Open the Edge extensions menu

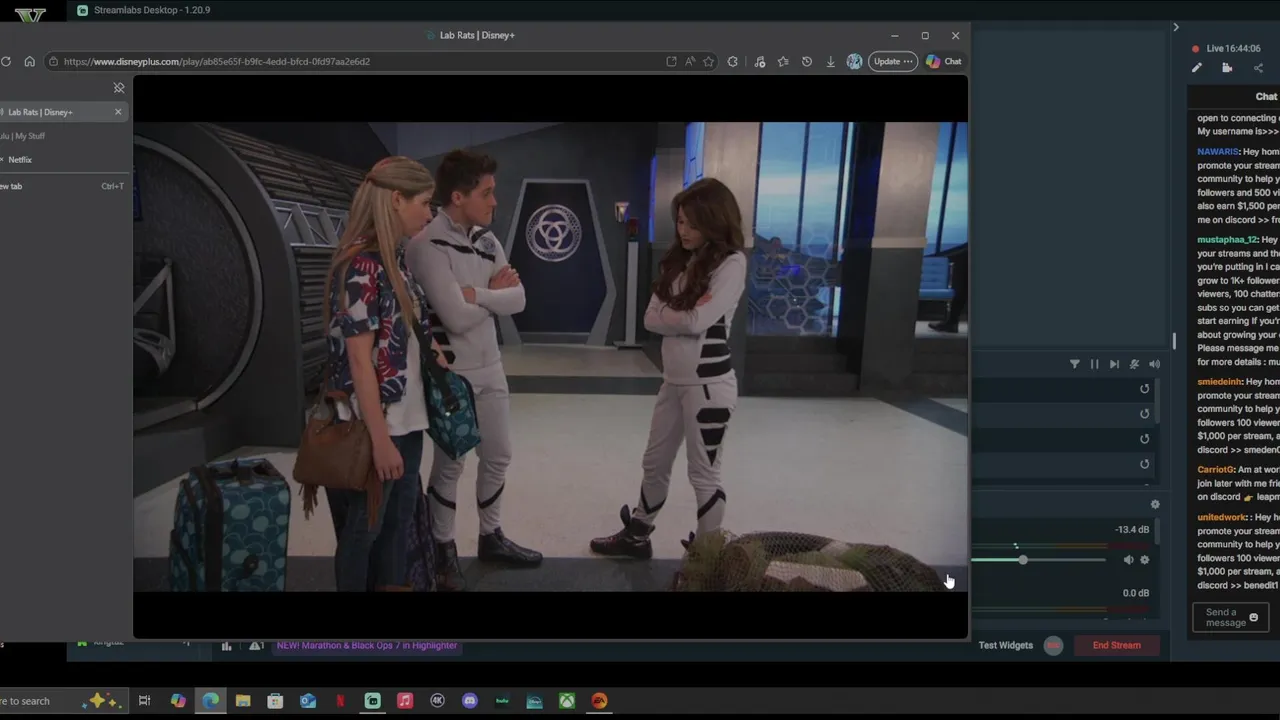(733, 61)
